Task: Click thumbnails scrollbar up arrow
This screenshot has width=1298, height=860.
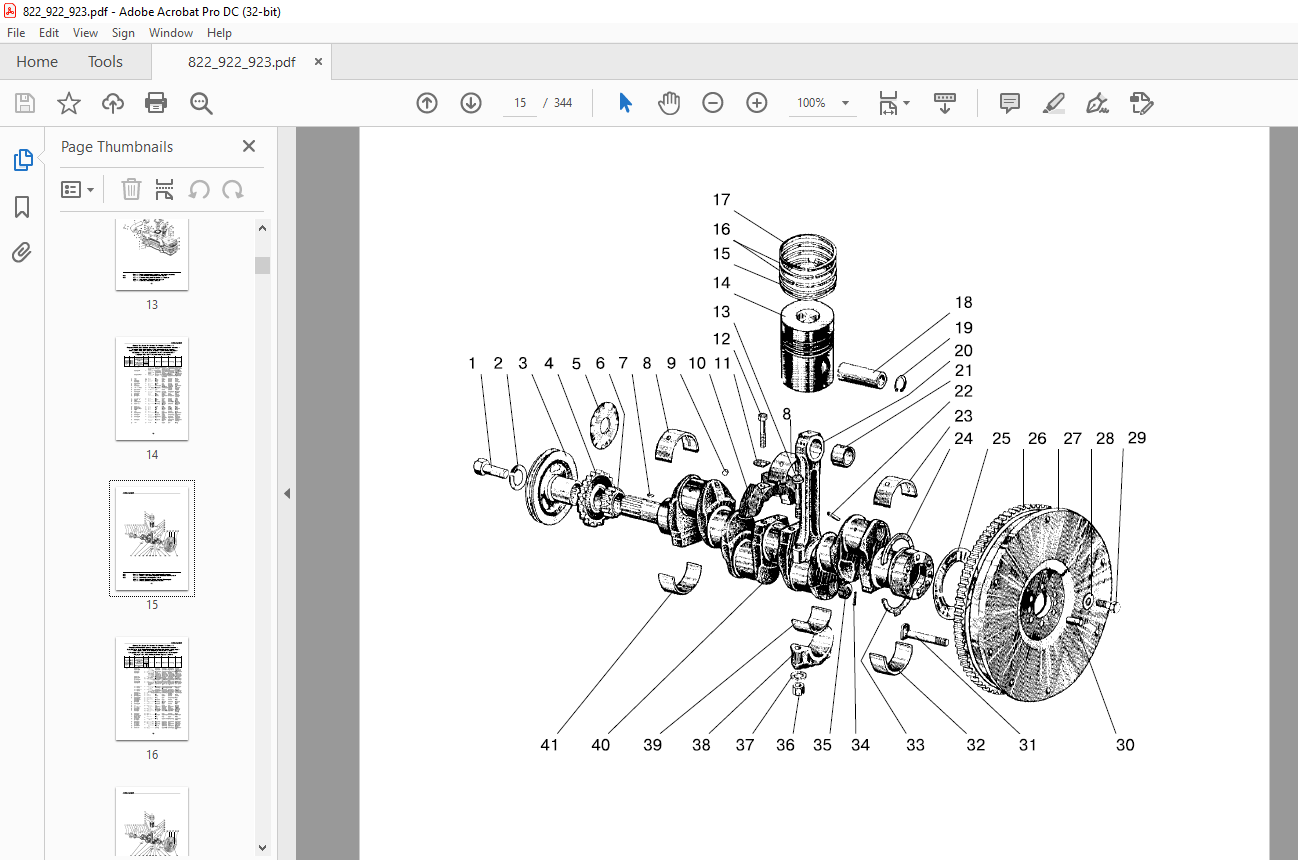Action: tap(263, 228)
